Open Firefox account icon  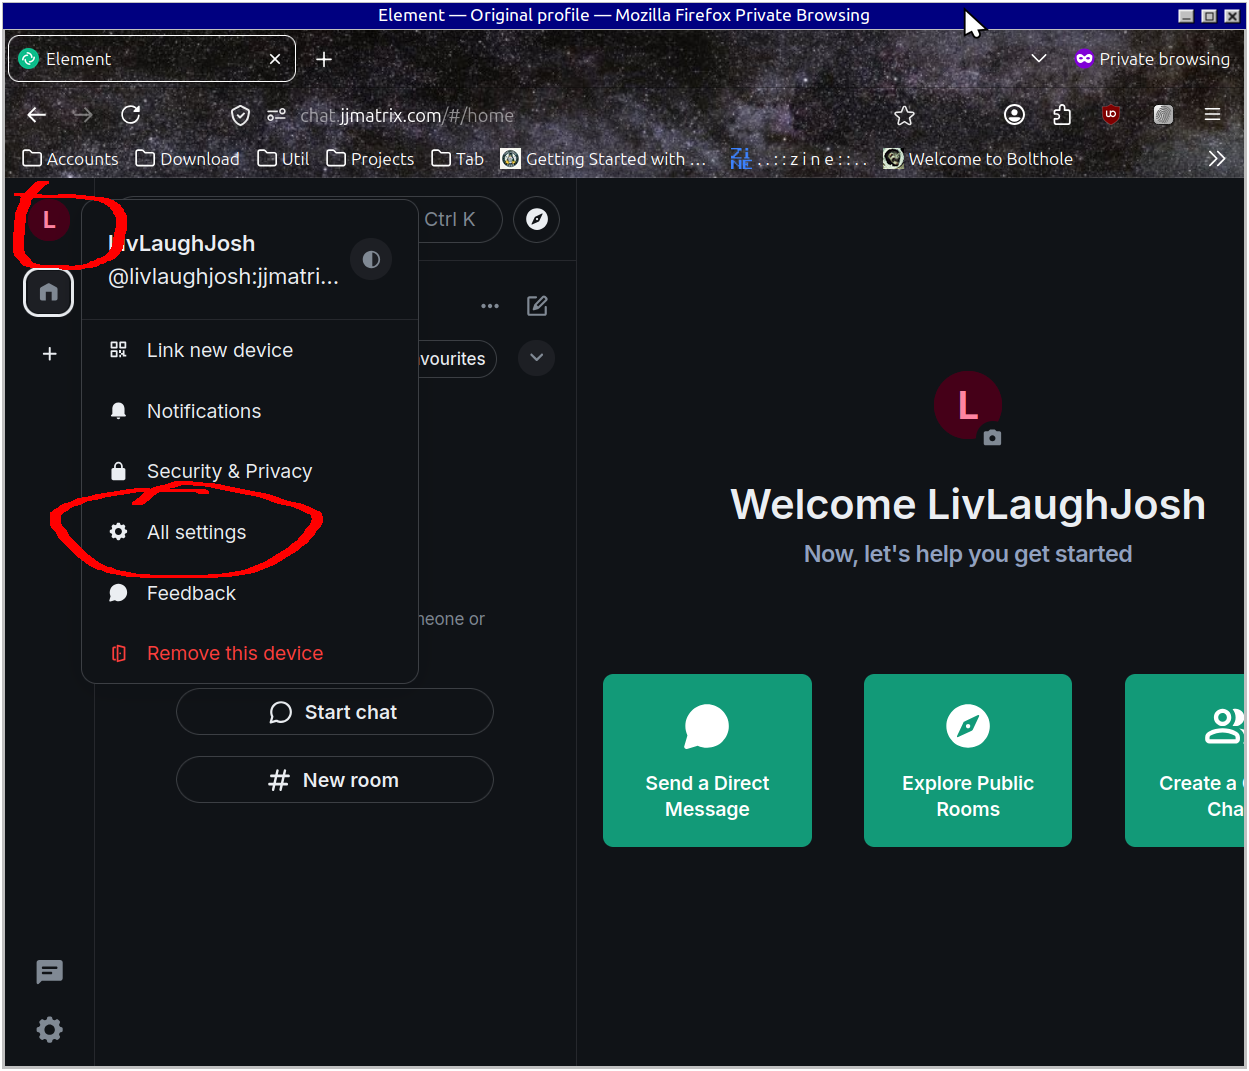(x=1014, y=115)
